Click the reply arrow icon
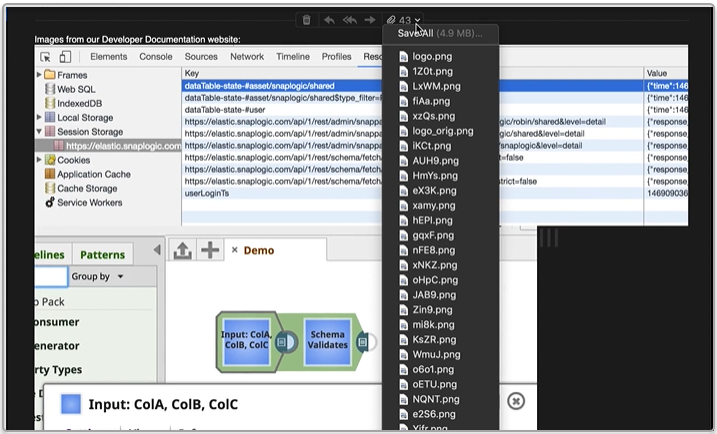This screenshot has width=717, height=434. click(329, 20)
